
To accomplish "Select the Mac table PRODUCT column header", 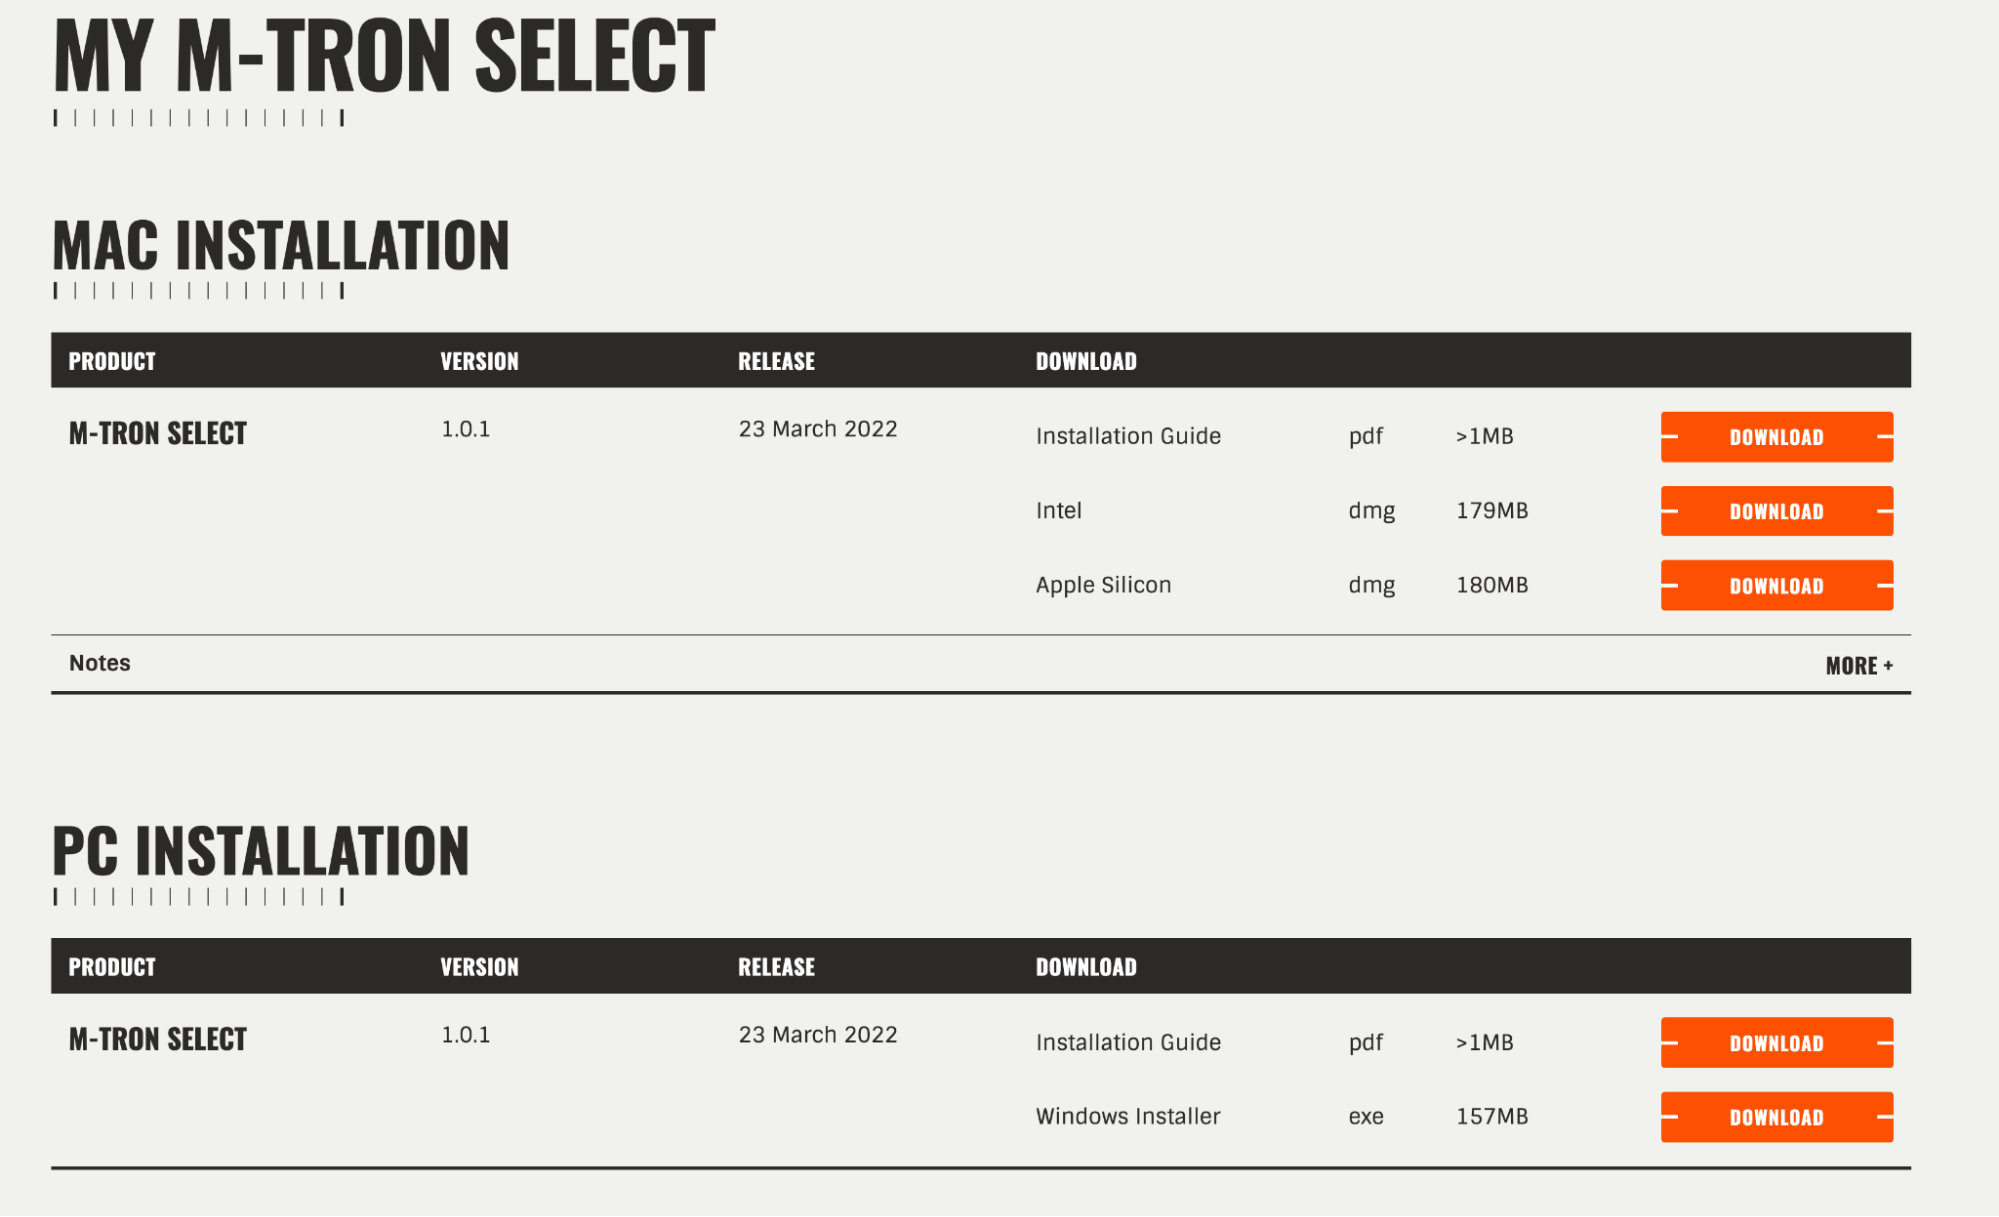I will point(112,361).
